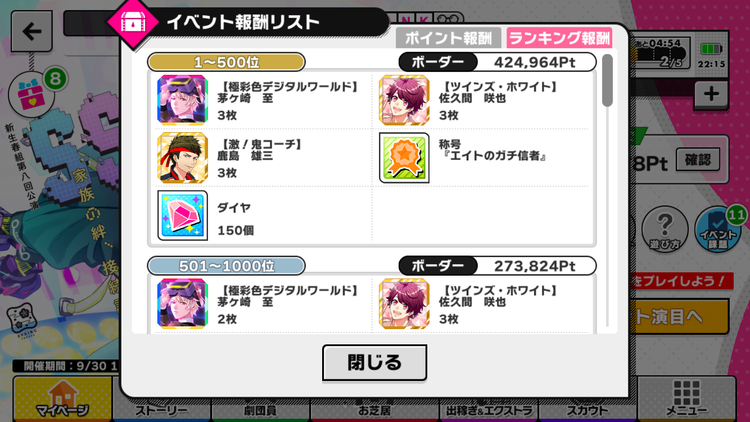
Task: Go to the スカウト menu item
Action: [x=587, y=410]
